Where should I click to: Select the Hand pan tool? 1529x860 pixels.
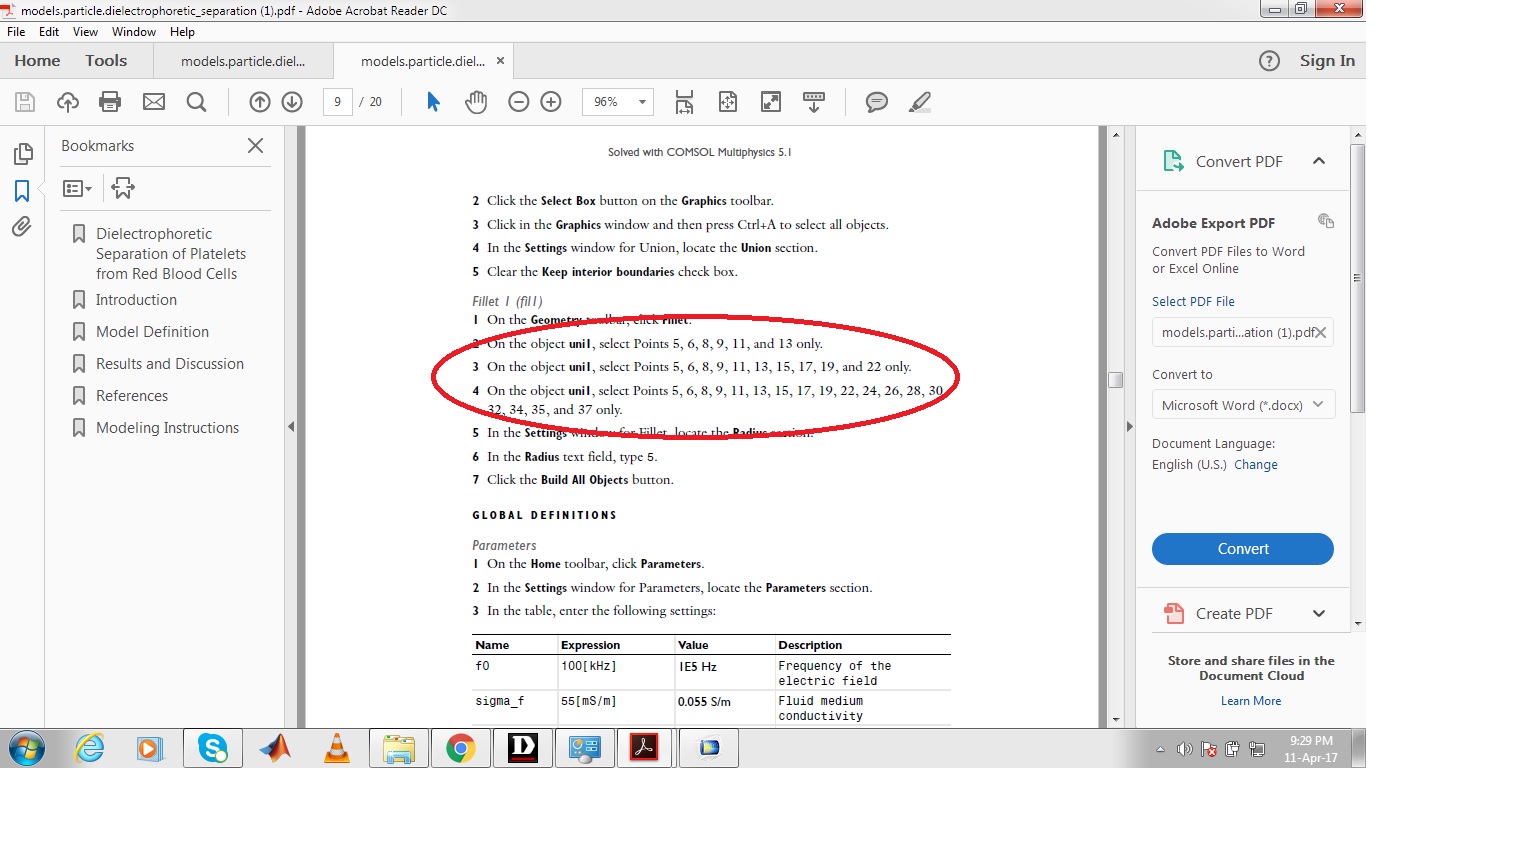pos(476,102)
